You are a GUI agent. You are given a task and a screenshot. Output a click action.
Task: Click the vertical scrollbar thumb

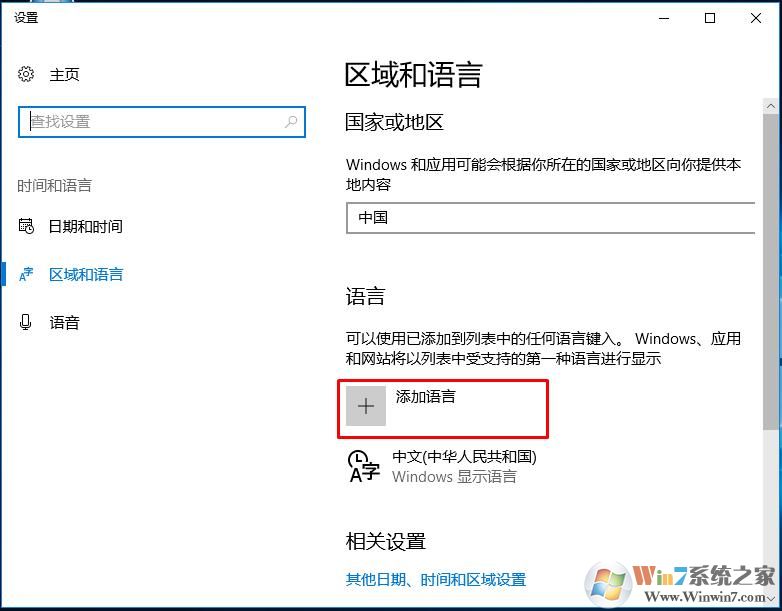(x=771, y=271)
